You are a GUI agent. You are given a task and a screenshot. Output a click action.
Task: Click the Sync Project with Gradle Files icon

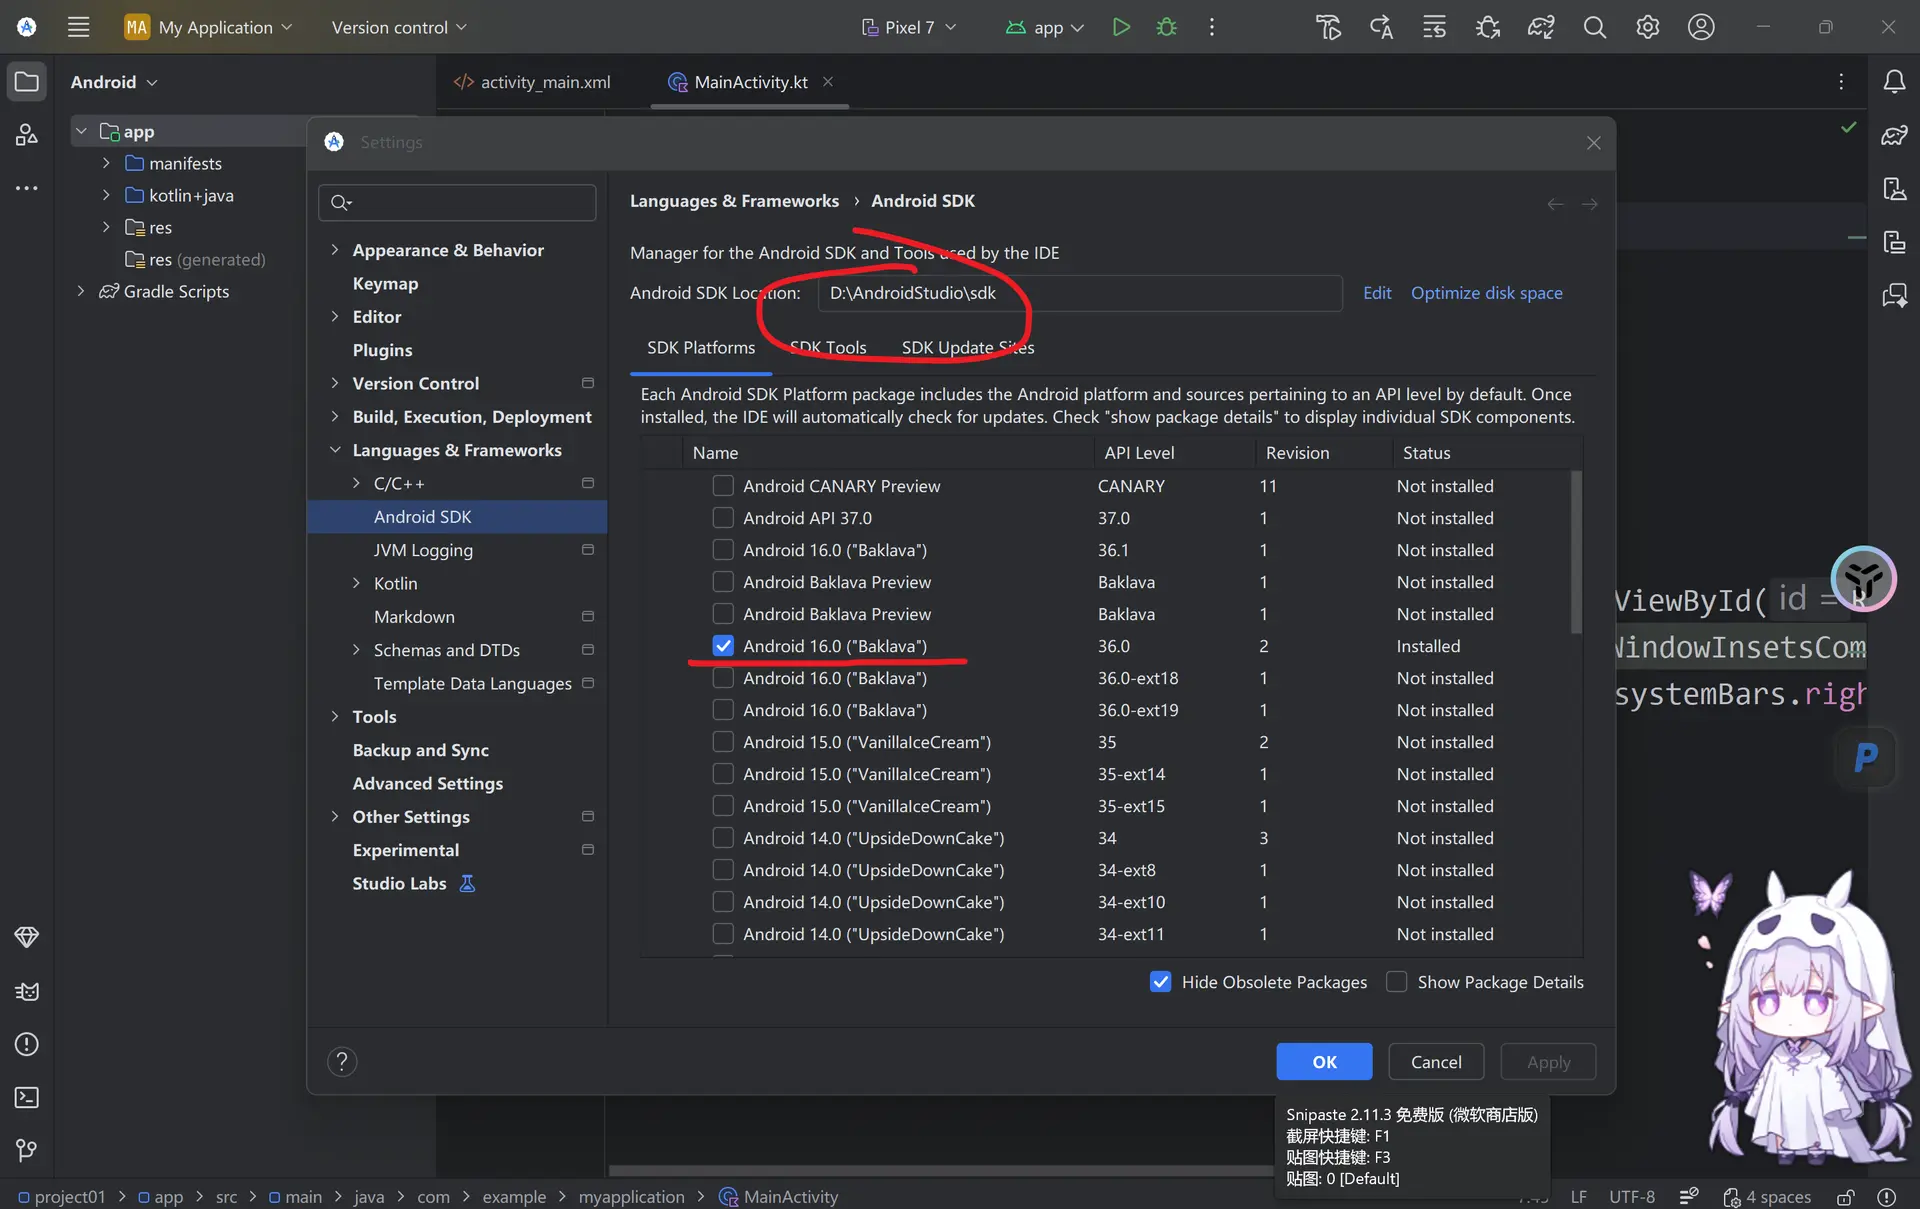[x=1540, y=27]
